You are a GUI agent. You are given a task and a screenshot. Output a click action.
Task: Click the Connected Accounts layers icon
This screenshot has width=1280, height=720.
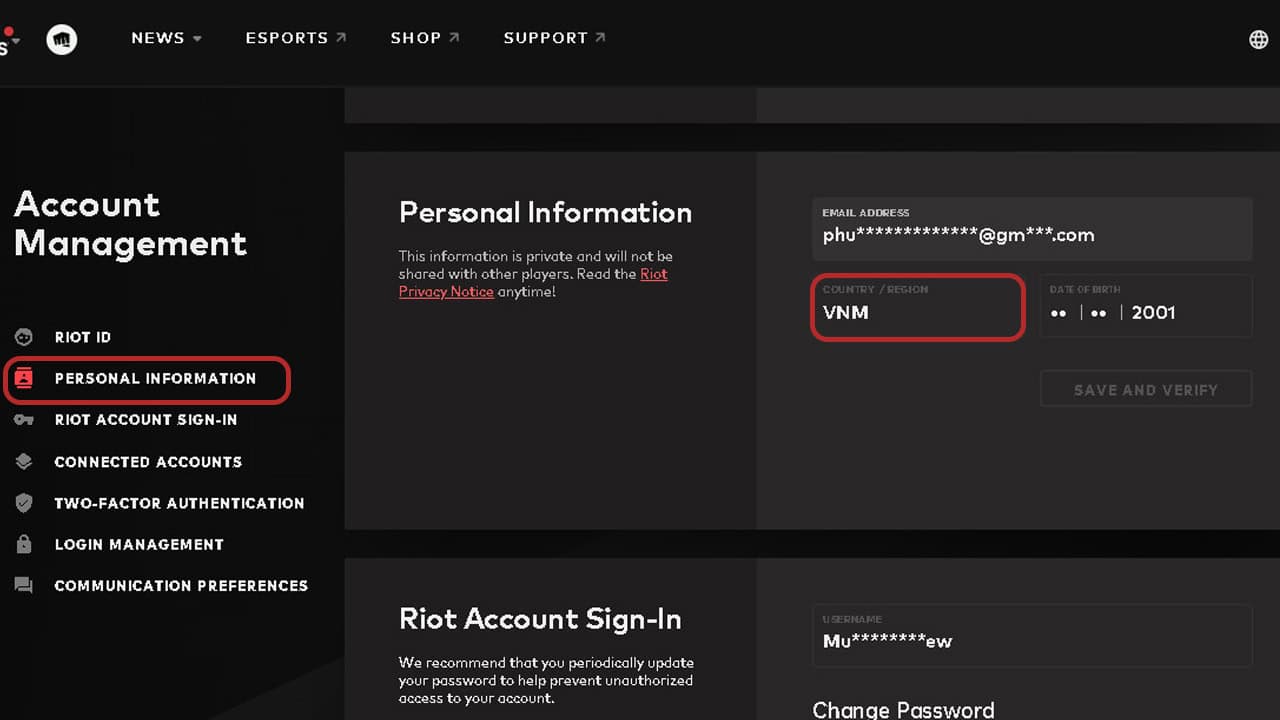coord(24,461)
